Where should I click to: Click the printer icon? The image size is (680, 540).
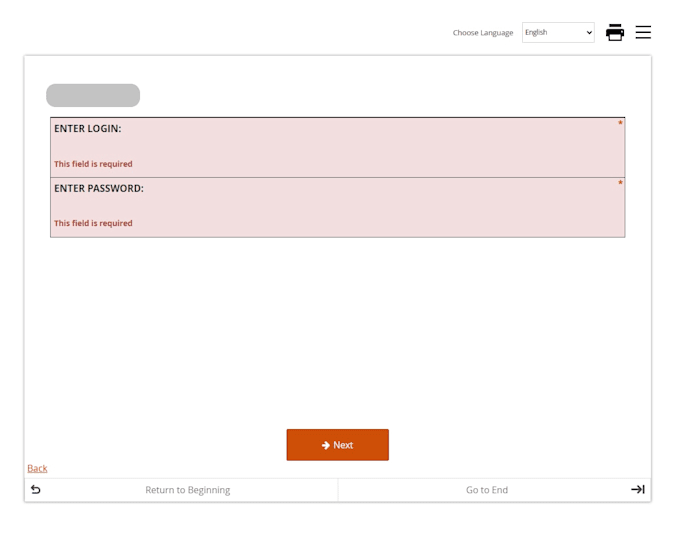[615, 33]
